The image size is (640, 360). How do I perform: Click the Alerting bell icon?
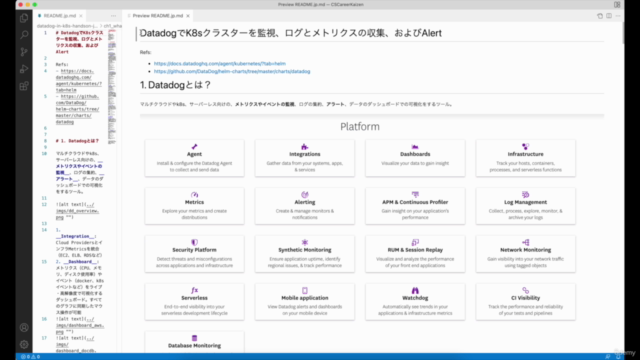pos(304,195)
